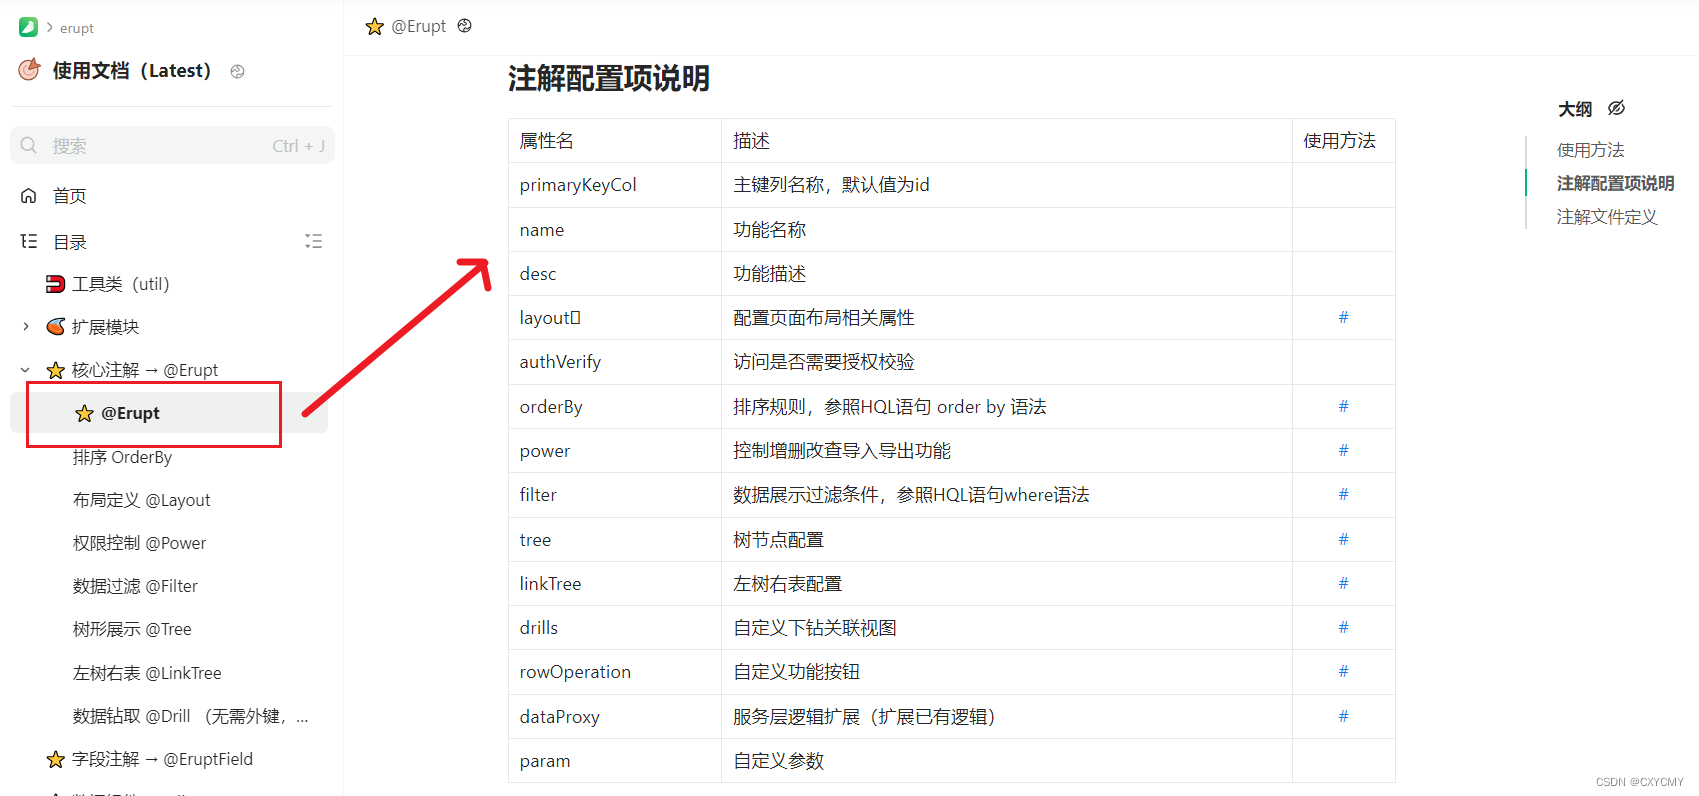This screenshot has width=1699, height=796.
Task: Click the 属性名 column header
Action: (x=615, y=141)
